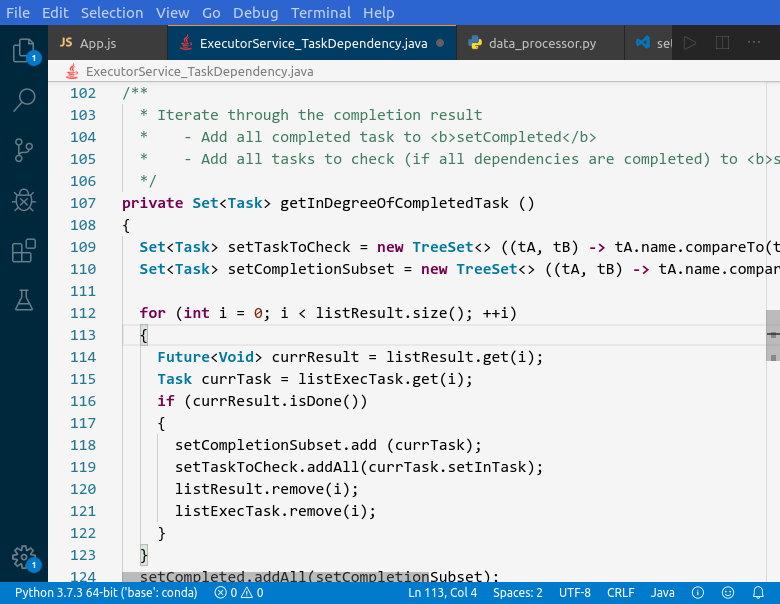Open the Test flask icon view
This screenshot has height=604, width=780.
click(24, 300)
